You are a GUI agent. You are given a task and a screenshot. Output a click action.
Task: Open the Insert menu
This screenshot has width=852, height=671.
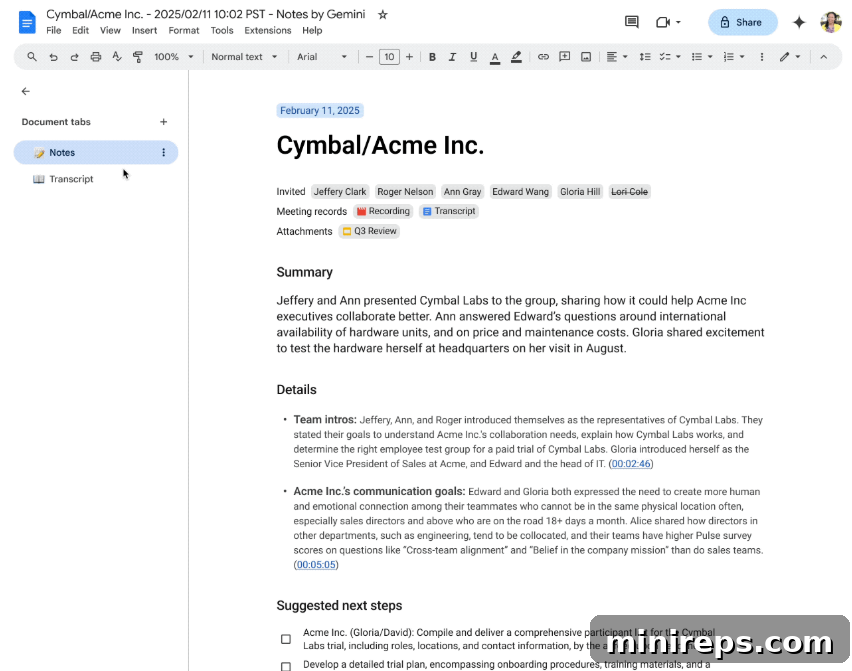[x=145, y=30]
